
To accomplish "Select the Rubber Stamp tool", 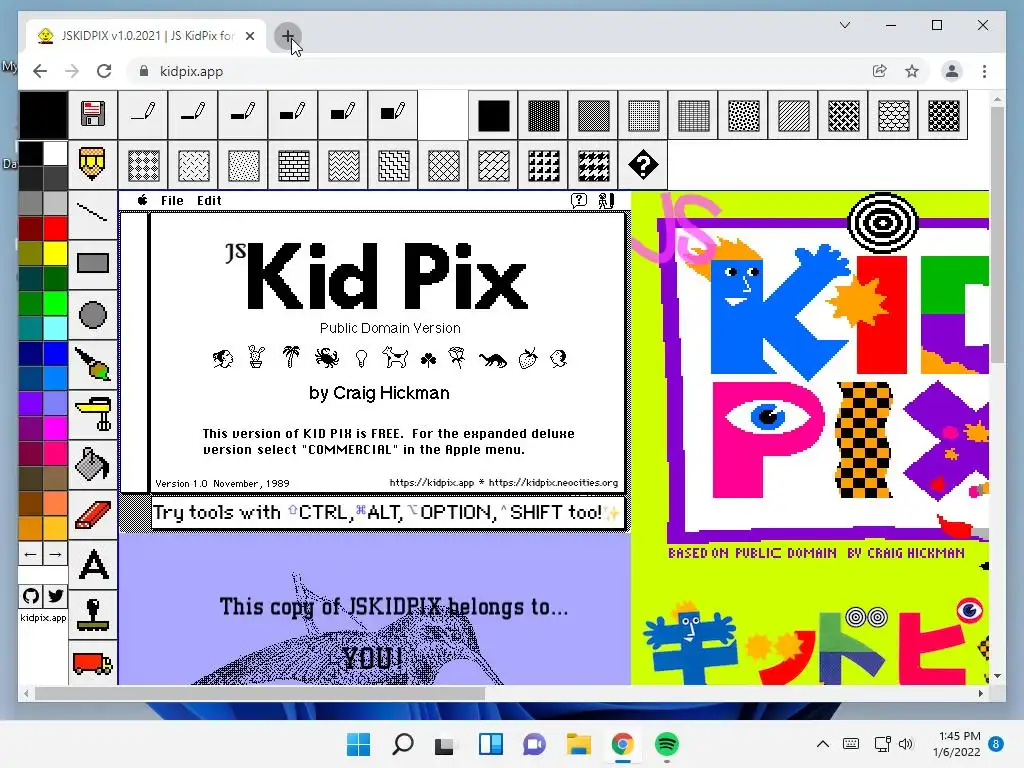I will [x=93, y=615].
